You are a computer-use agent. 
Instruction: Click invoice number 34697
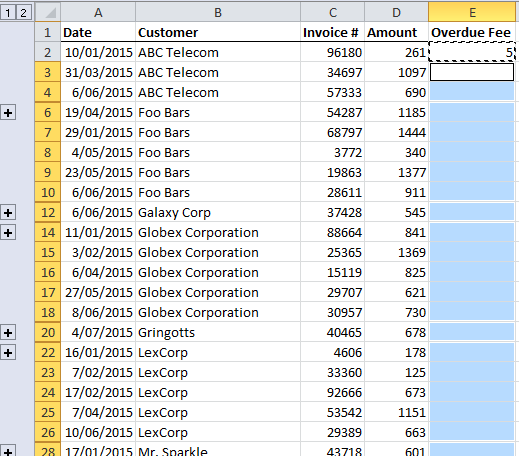click(332, 72)
